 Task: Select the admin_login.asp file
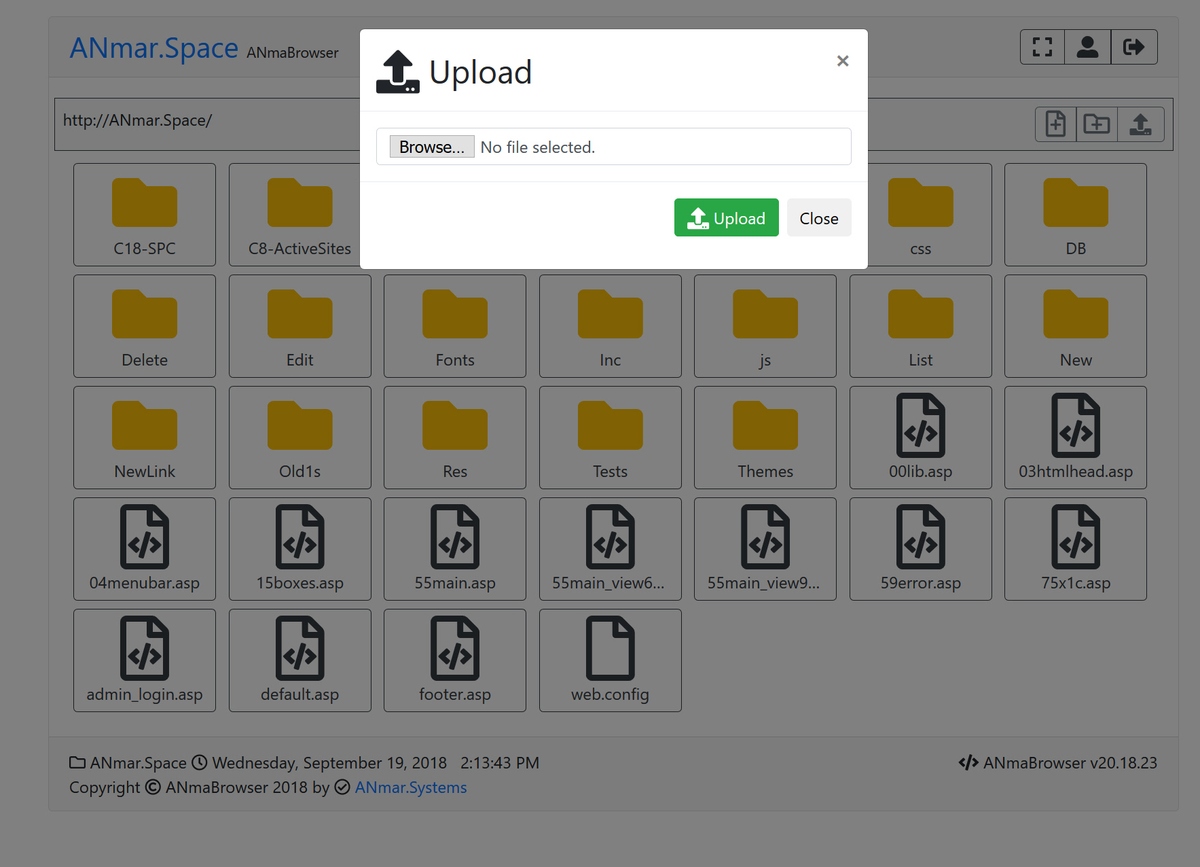[145, 660]
